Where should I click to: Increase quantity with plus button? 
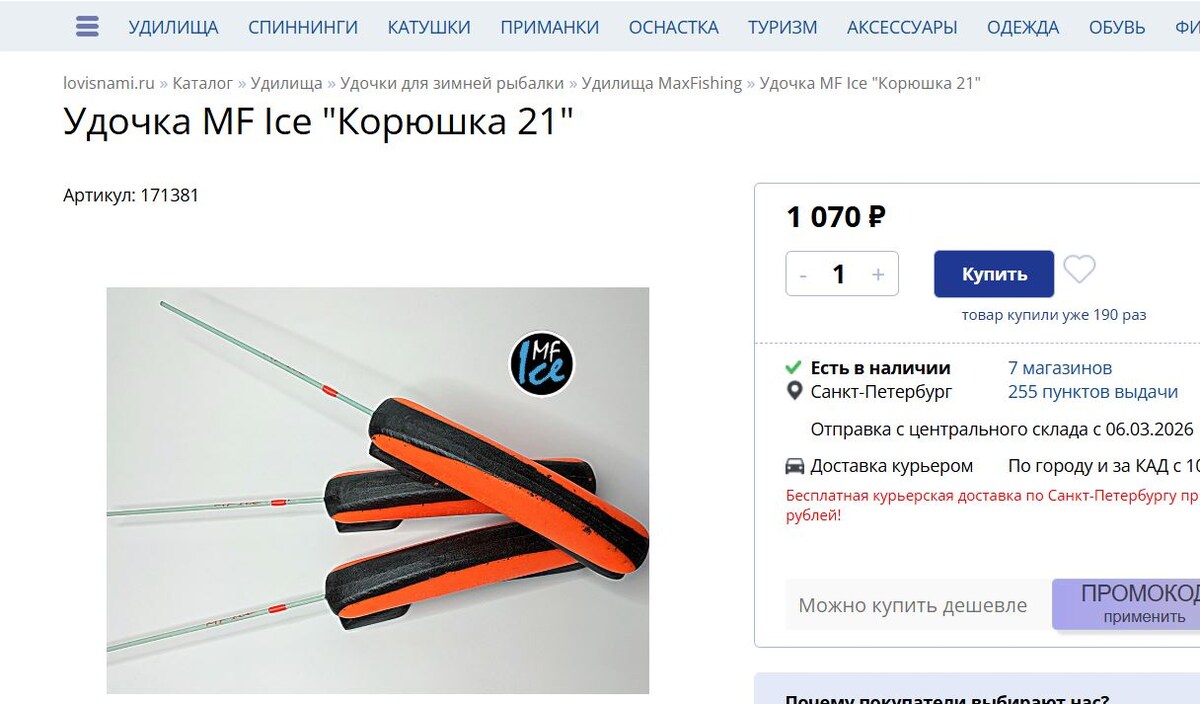tap(878, 274)
